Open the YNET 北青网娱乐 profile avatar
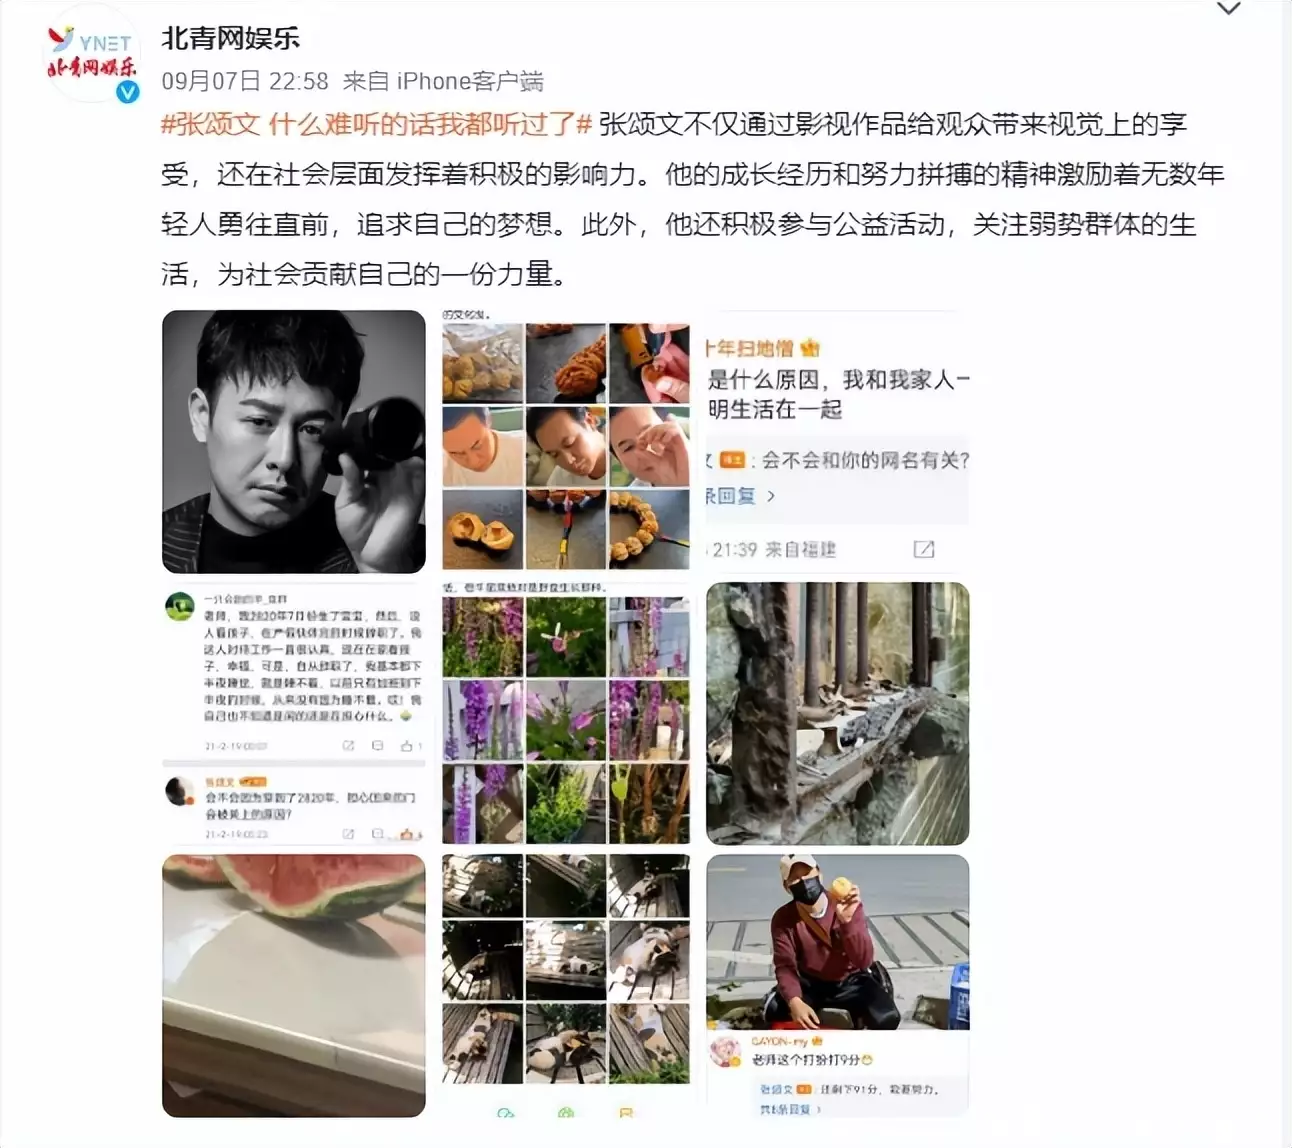Screen dimensions: 1292x1148 pos(93,57)
